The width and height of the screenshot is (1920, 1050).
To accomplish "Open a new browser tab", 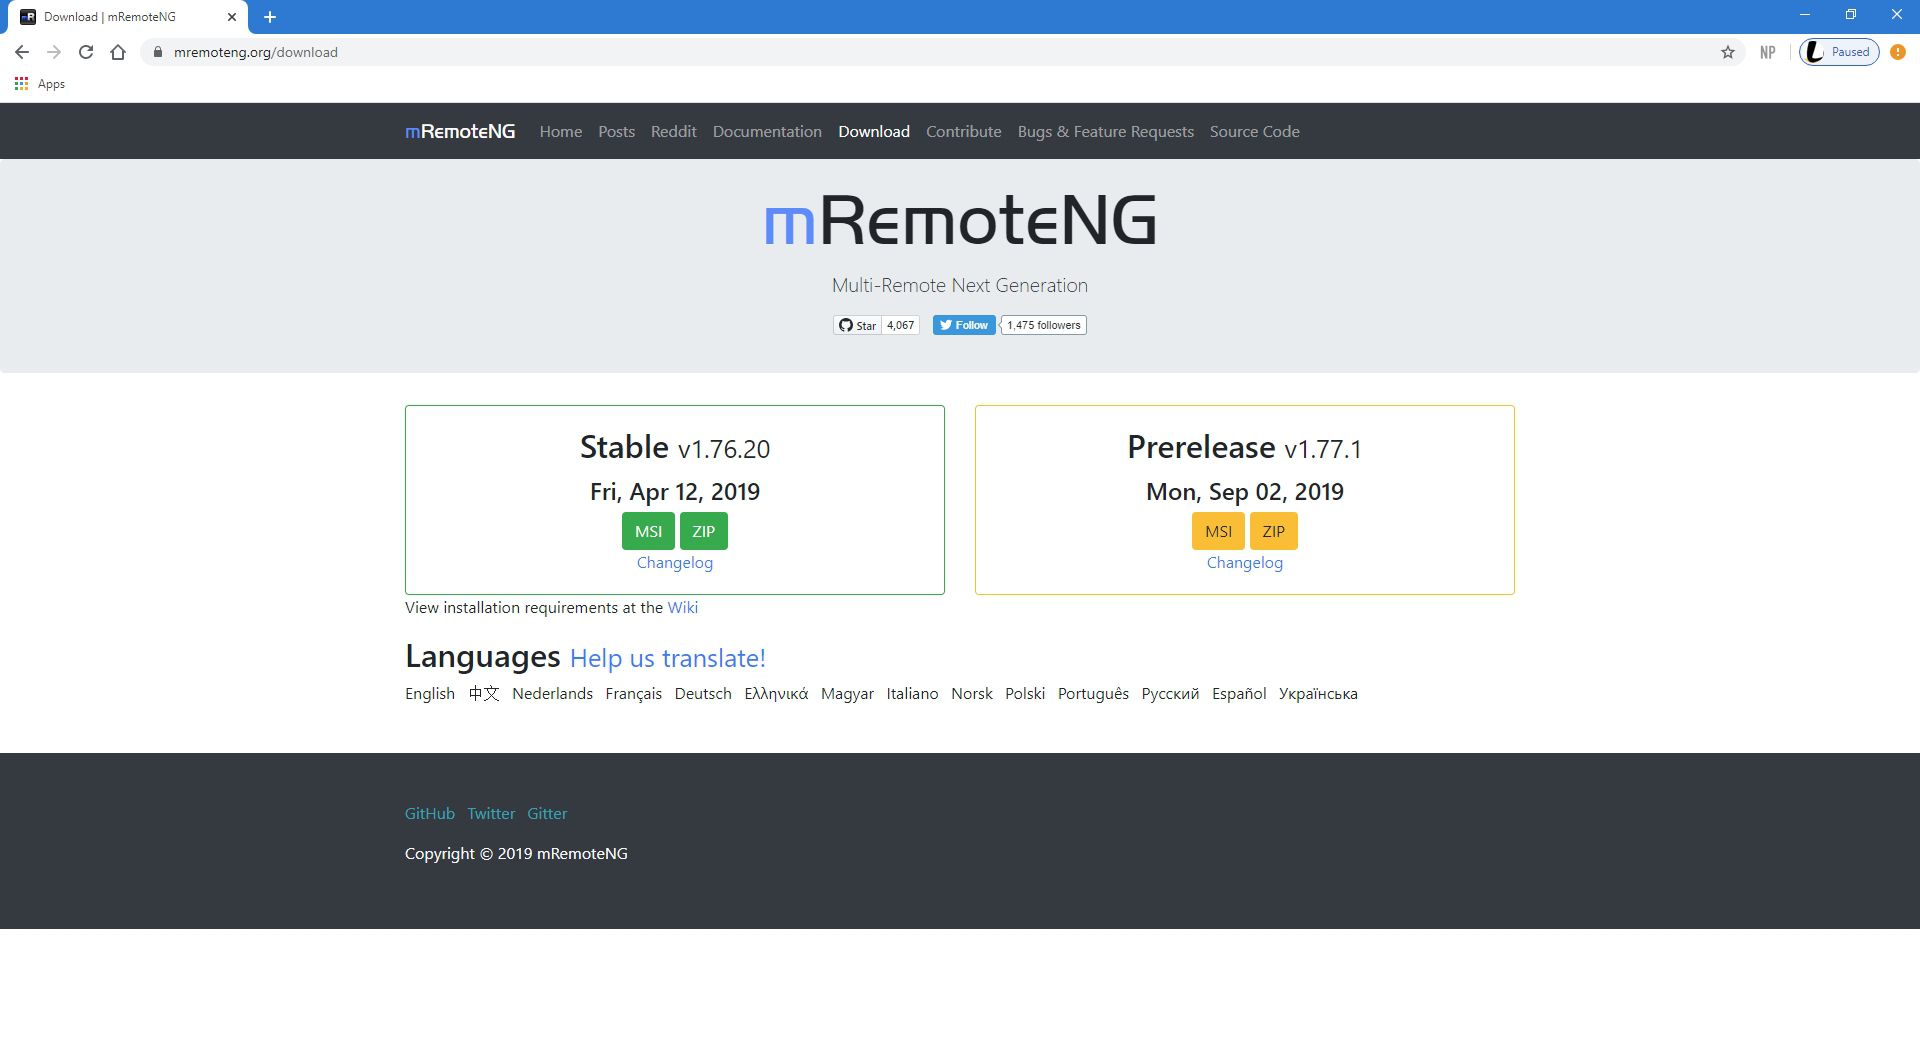I will click(270, 17).
